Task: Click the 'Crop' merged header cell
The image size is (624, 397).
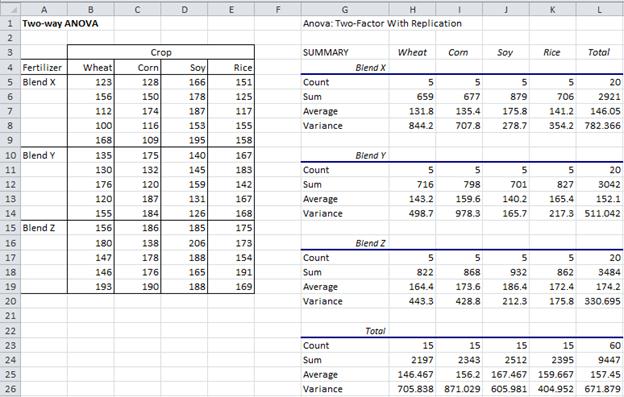Action: tap(161, 53)
